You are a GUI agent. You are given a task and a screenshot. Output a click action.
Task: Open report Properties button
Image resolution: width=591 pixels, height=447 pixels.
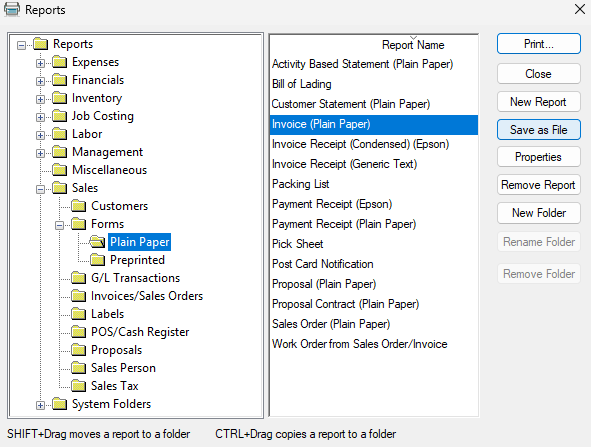539,157
